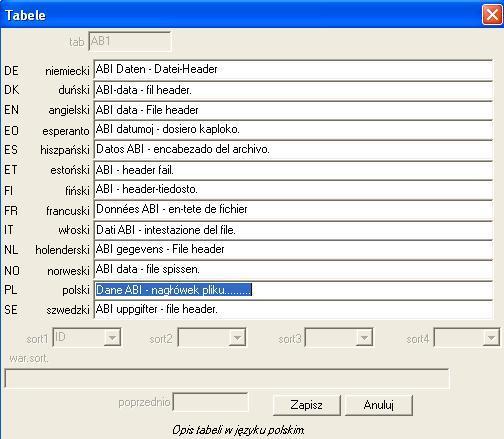This screenshot has height=439, width=504.
Task: Click the włoski description field
Action: [293, 230]
